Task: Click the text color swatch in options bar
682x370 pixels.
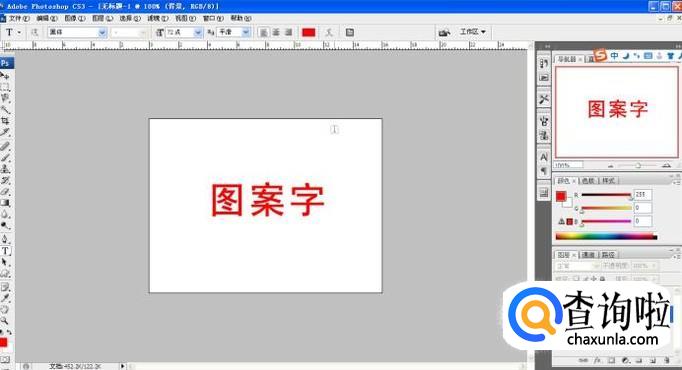Action: [308, 32]
